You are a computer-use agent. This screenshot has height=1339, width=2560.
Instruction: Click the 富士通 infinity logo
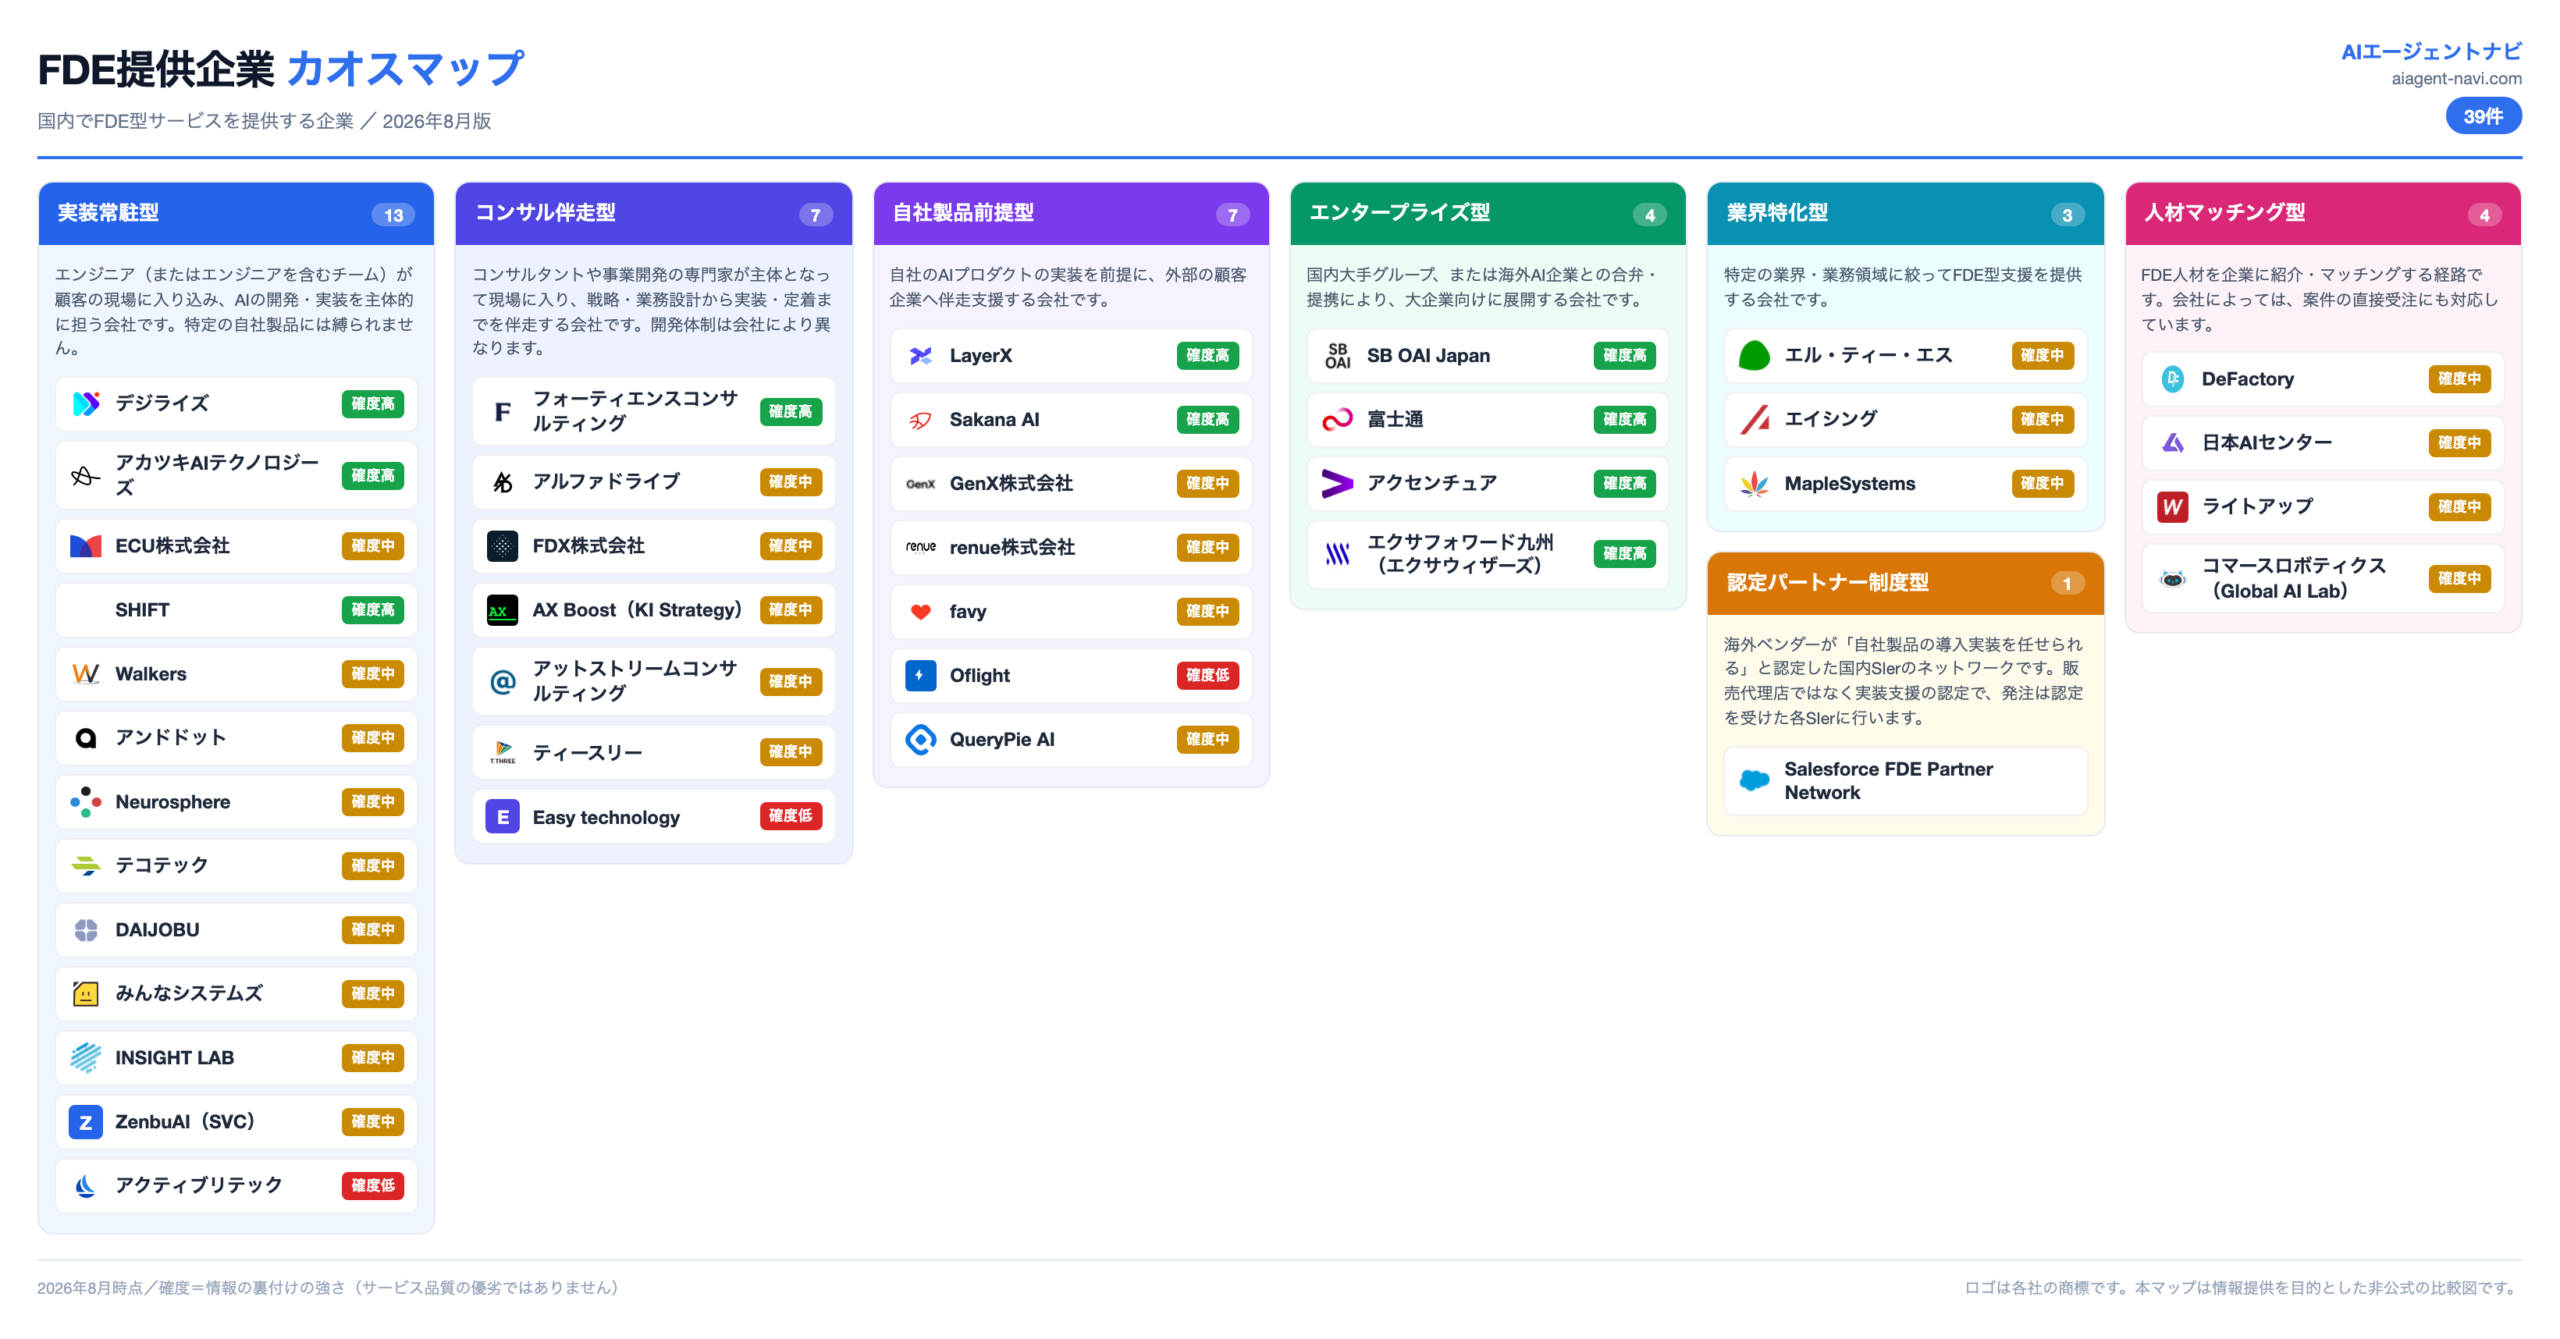pos(1338,420)
